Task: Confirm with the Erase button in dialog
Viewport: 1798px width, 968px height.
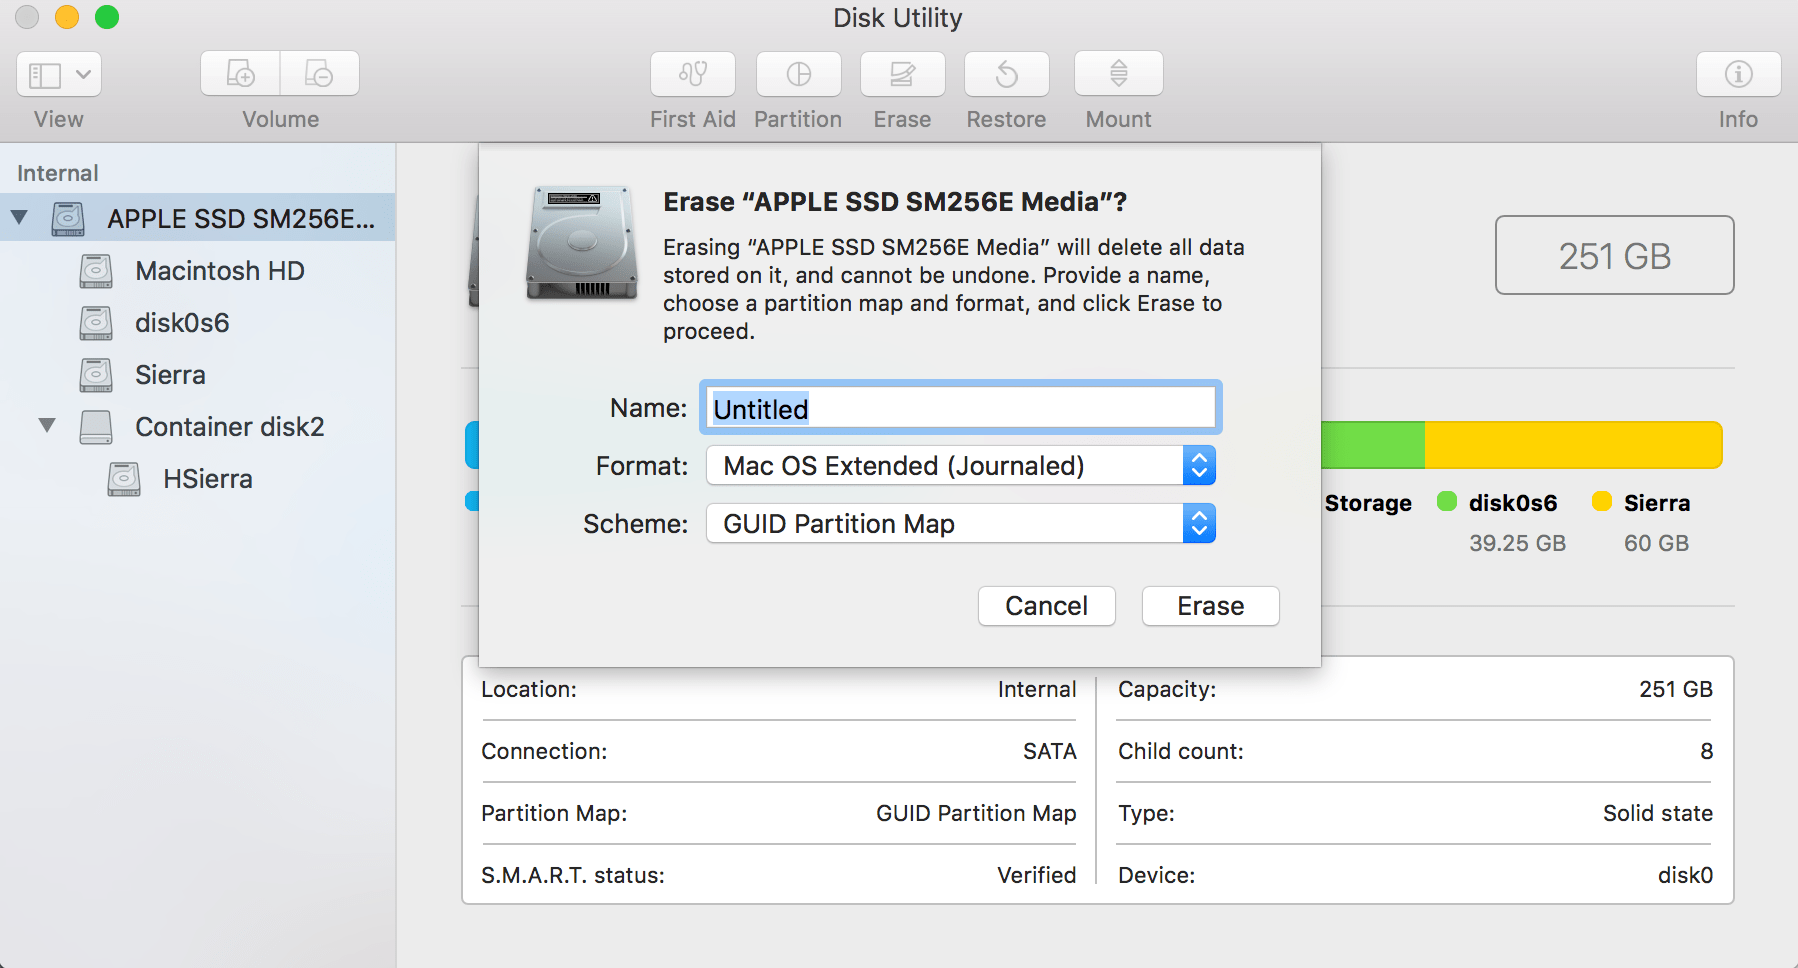Action: [1211, 606]
